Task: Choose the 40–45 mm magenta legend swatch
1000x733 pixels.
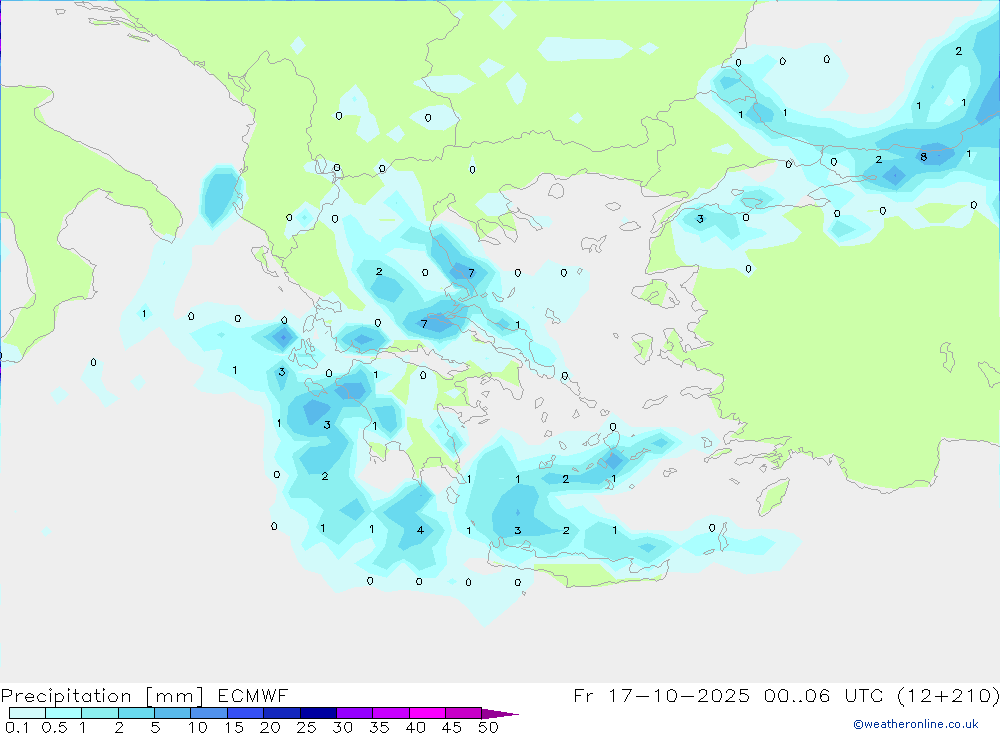Action: coord(427,713)
